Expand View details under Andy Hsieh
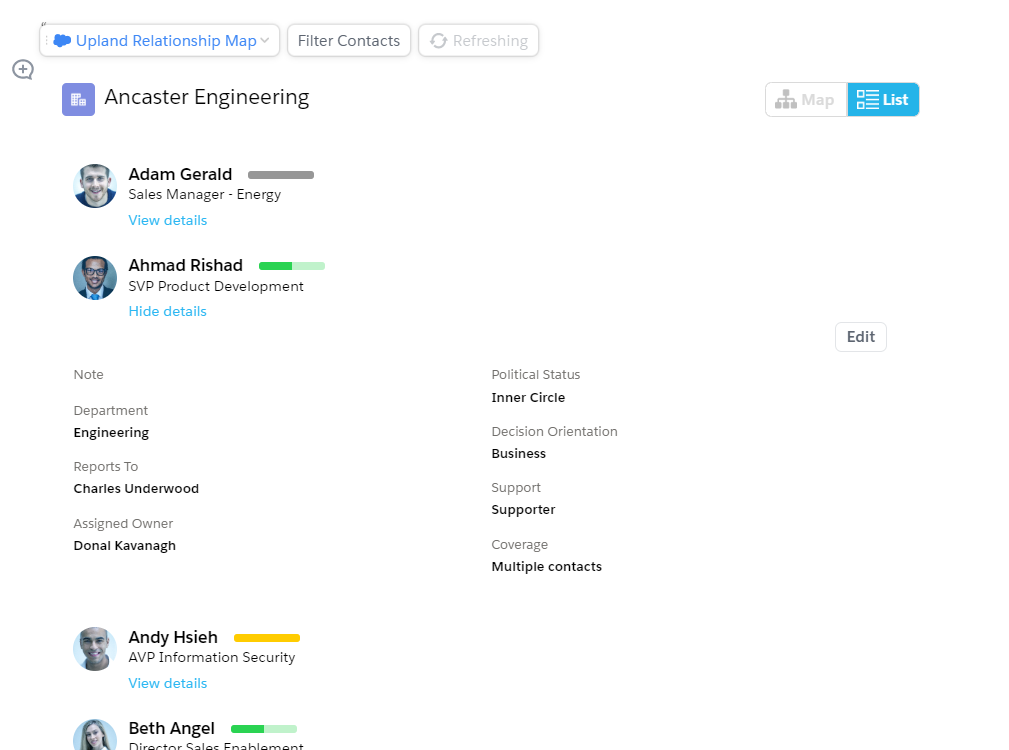The height and width of the screenshot is (750, 1009). (167, 683)
